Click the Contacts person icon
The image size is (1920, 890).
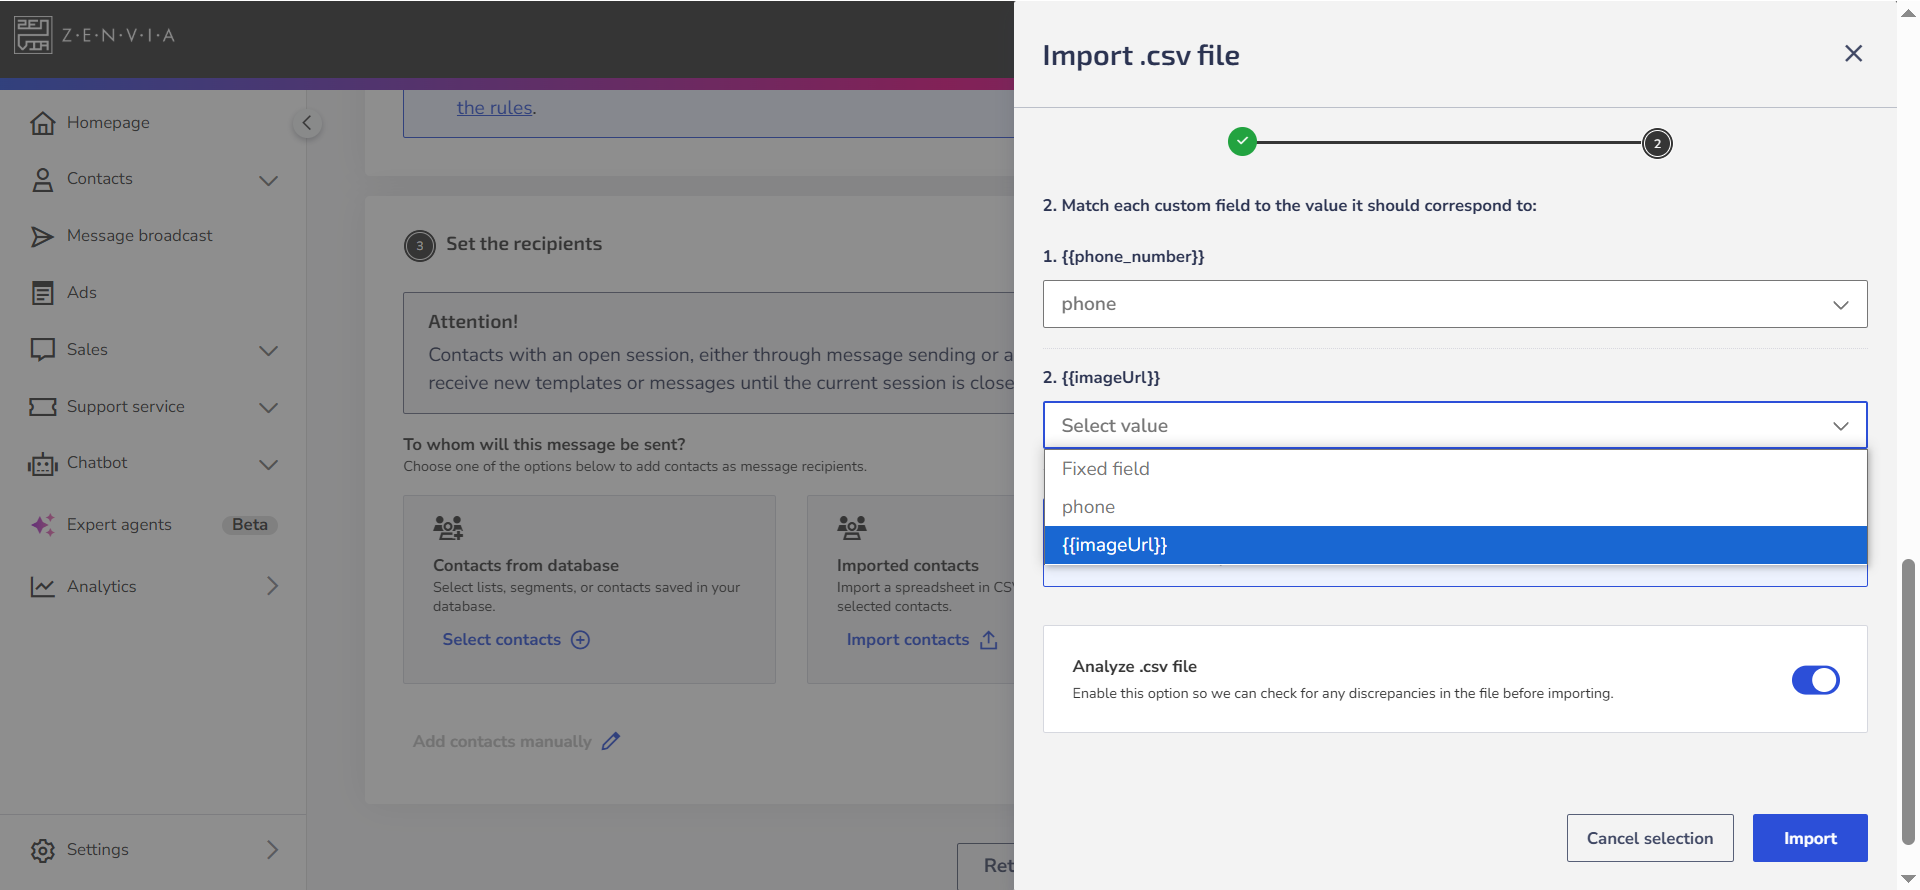click(x=42, y=180)
